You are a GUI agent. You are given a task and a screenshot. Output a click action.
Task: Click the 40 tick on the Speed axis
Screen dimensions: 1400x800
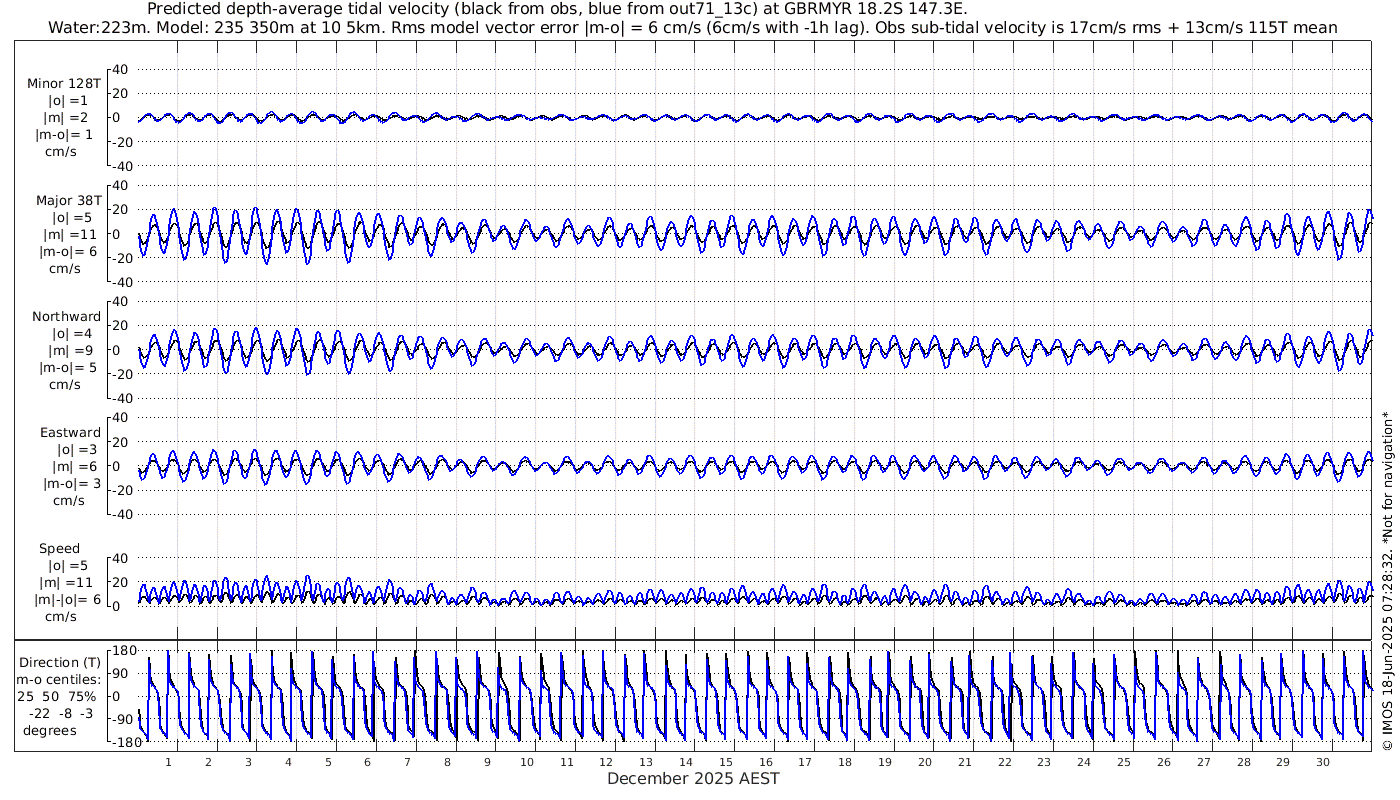120,558
